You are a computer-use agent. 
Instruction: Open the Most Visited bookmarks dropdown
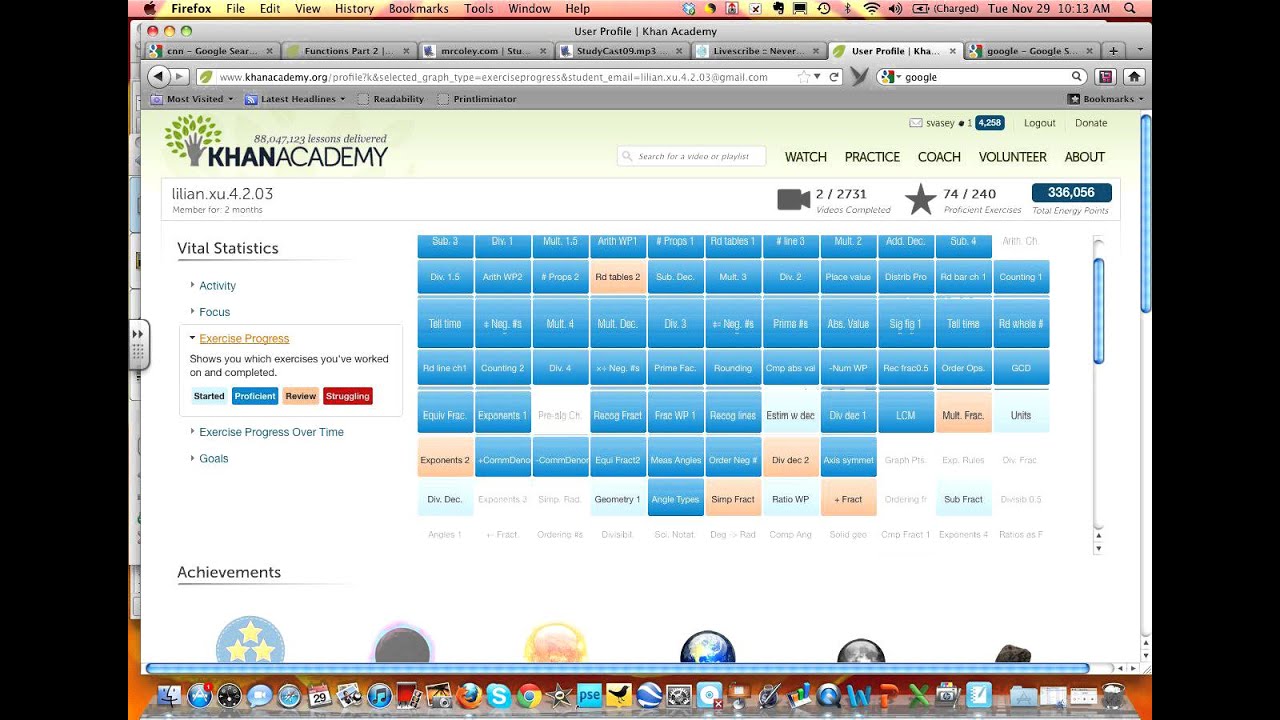[191, 99]
